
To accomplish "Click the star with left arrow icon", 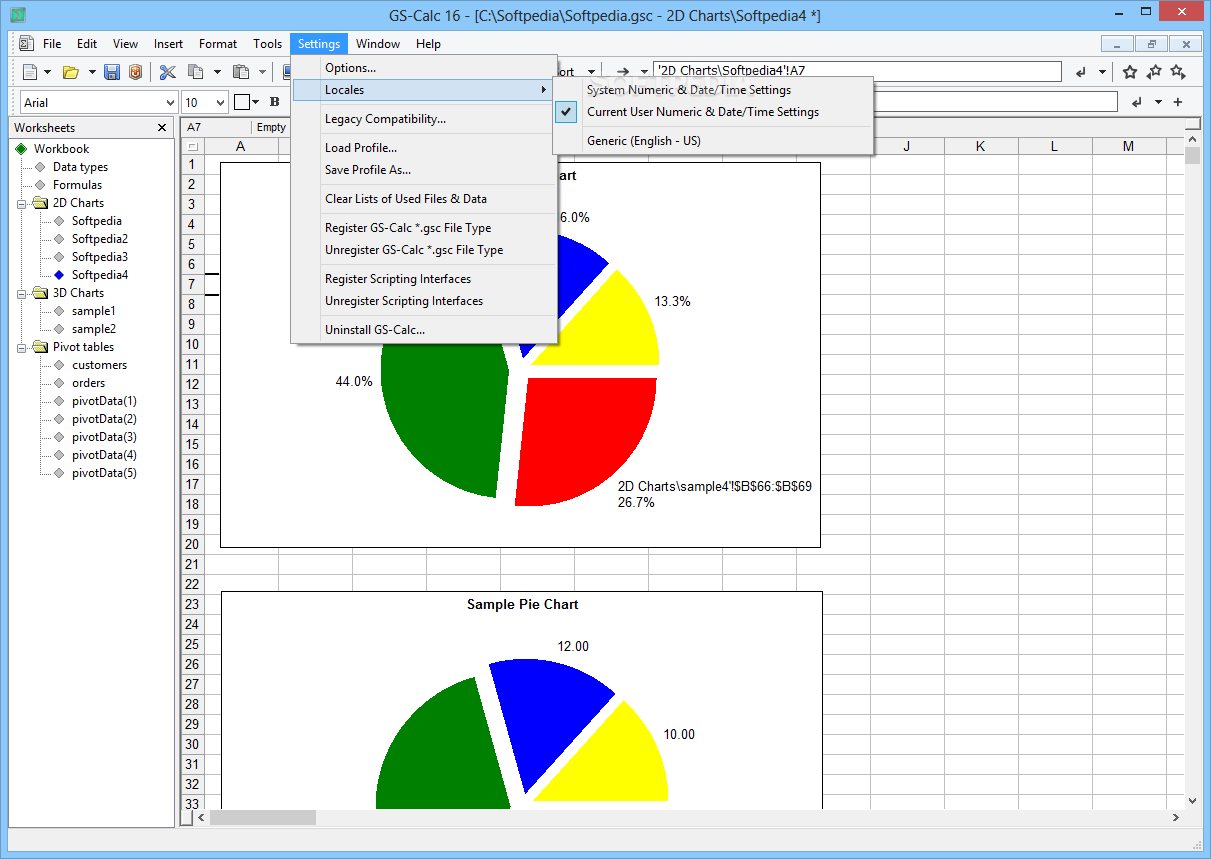I will click(x=1154, y=72).
